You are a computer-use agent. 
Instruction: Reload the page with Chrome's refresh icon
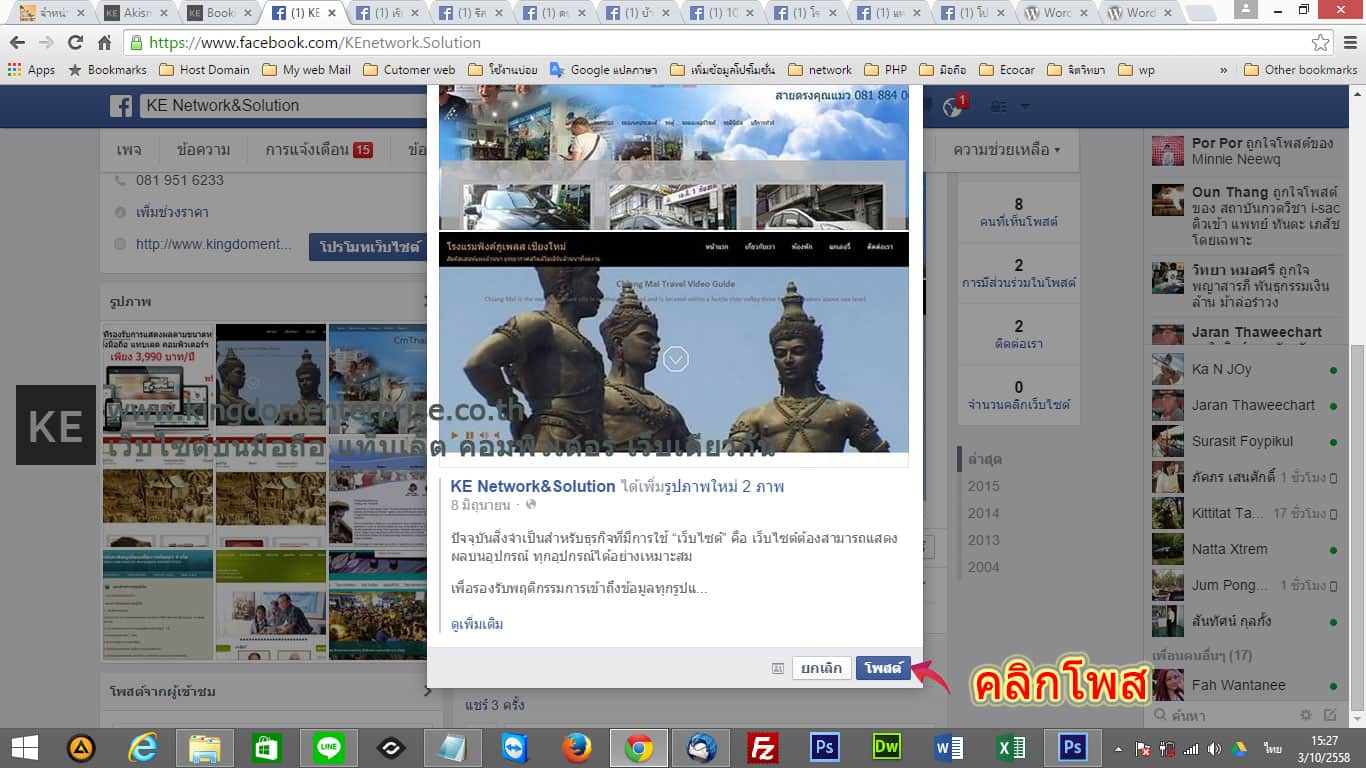pos(75,43)
